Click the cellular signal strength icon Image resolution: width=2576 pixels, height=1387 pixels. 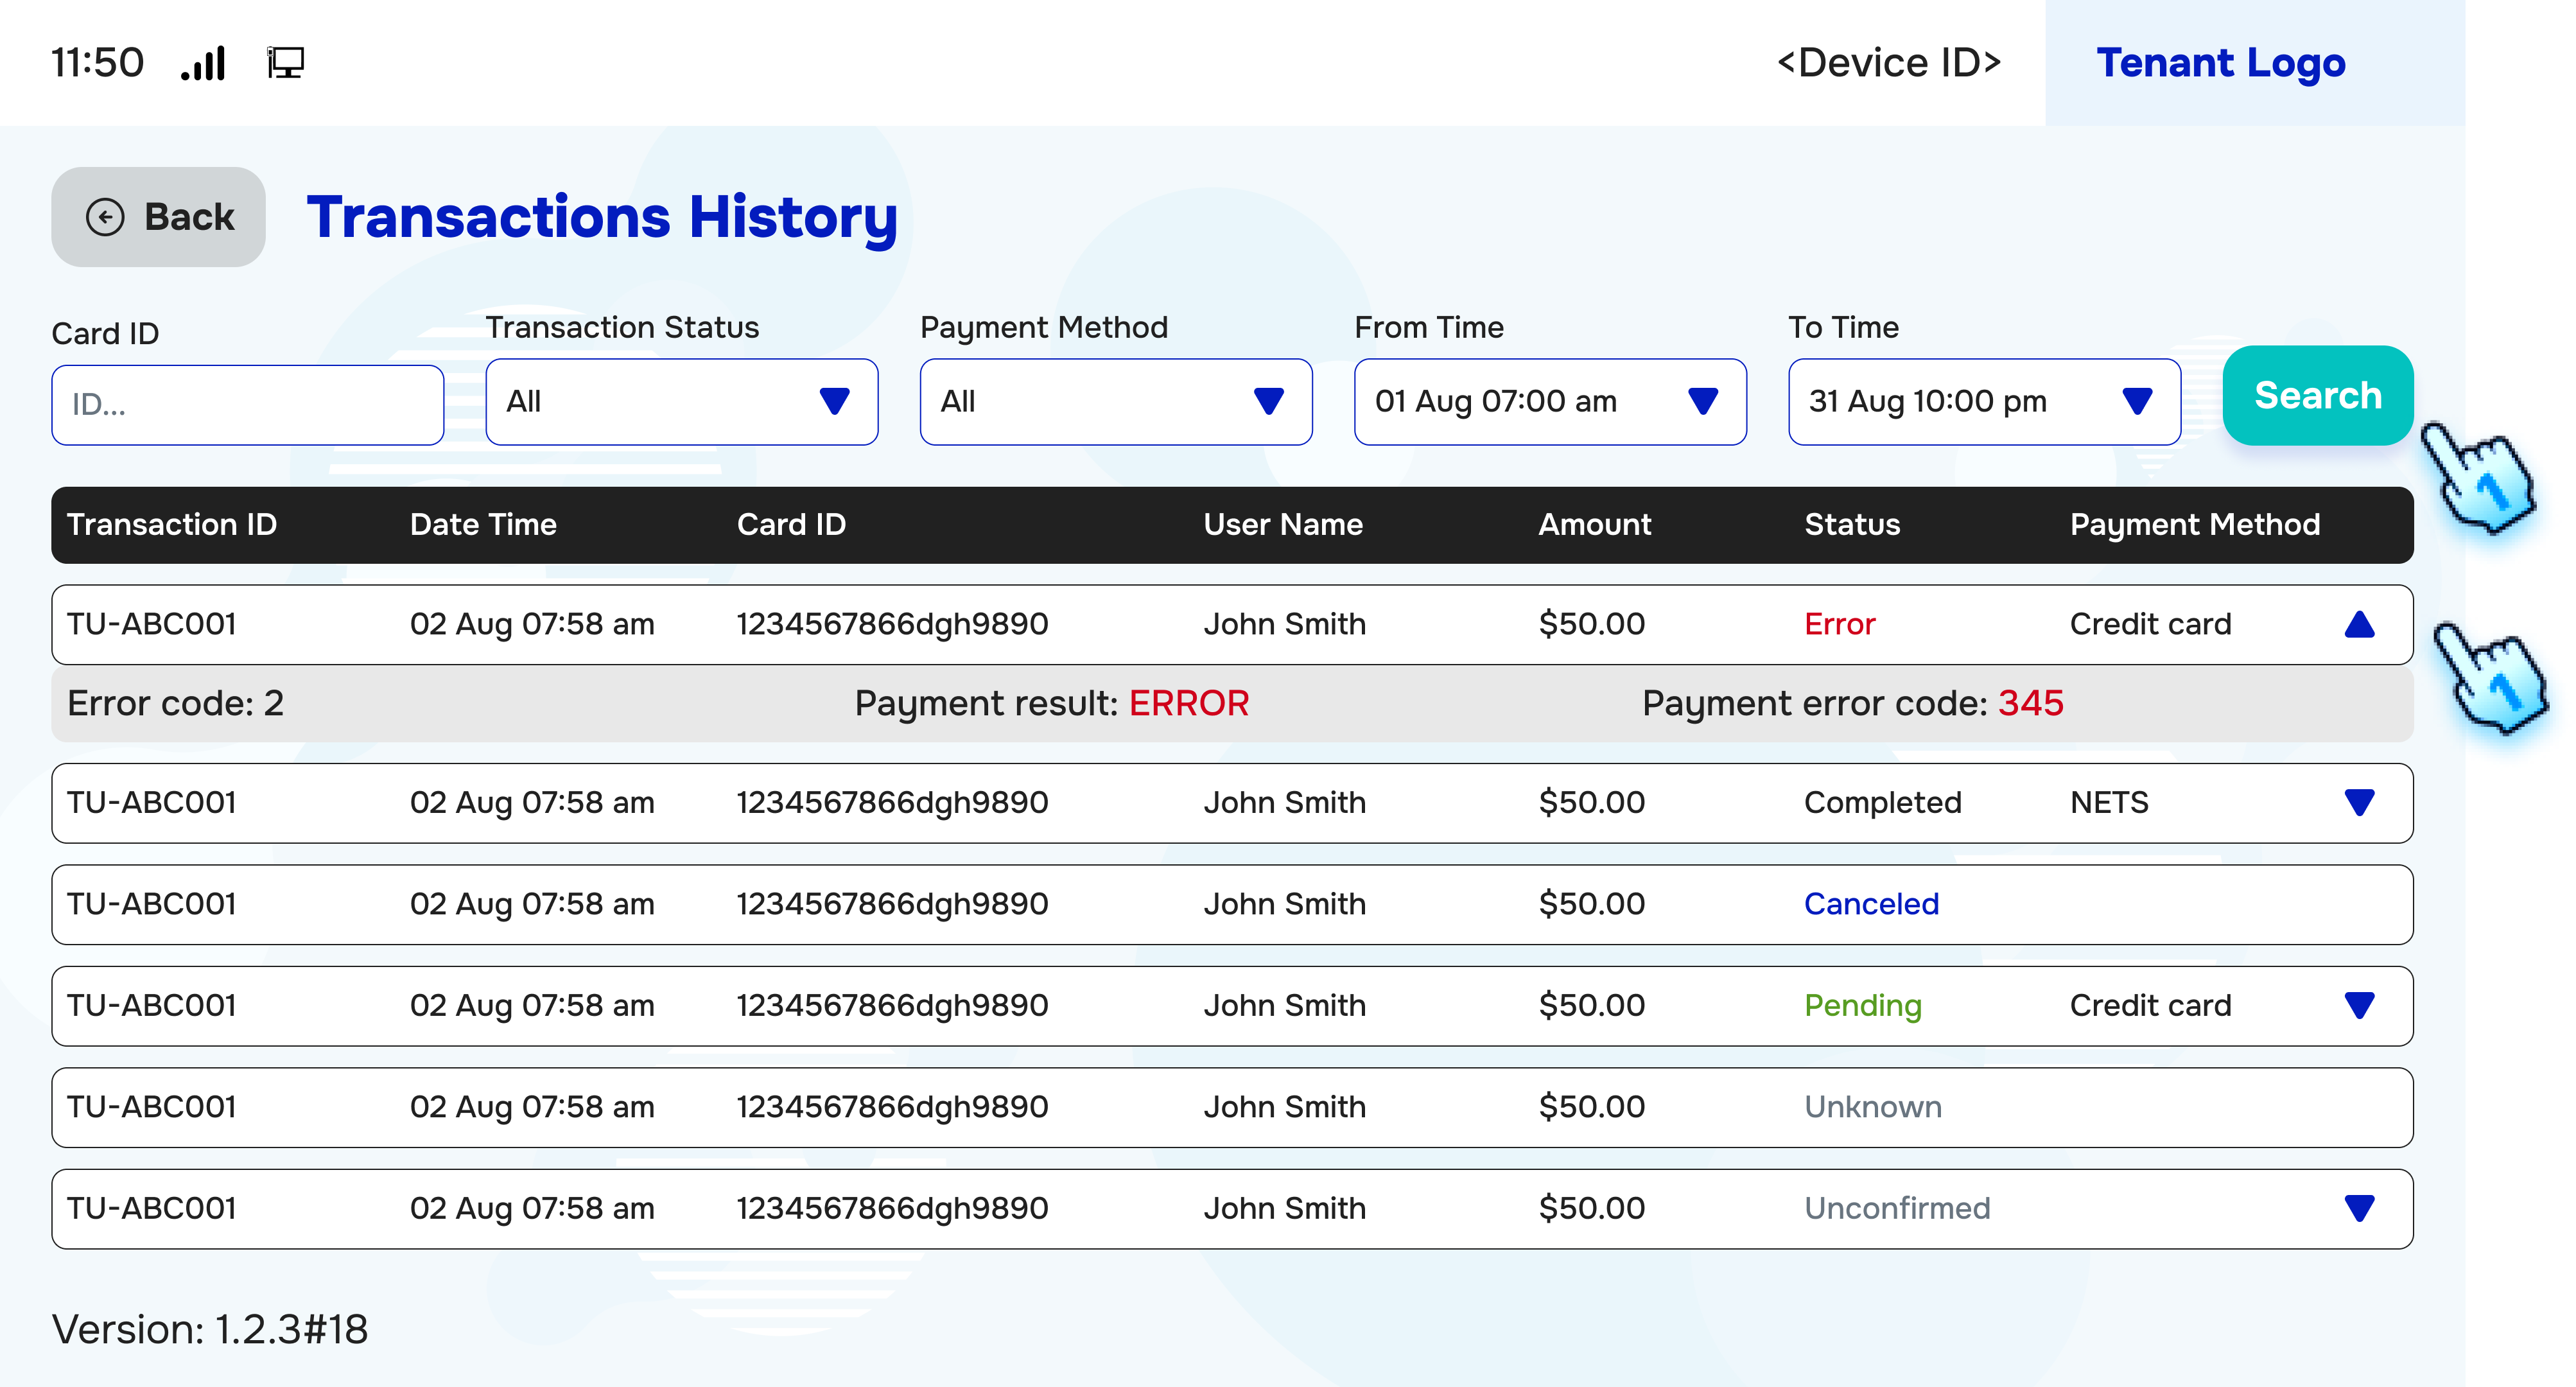tap(204, 62)
